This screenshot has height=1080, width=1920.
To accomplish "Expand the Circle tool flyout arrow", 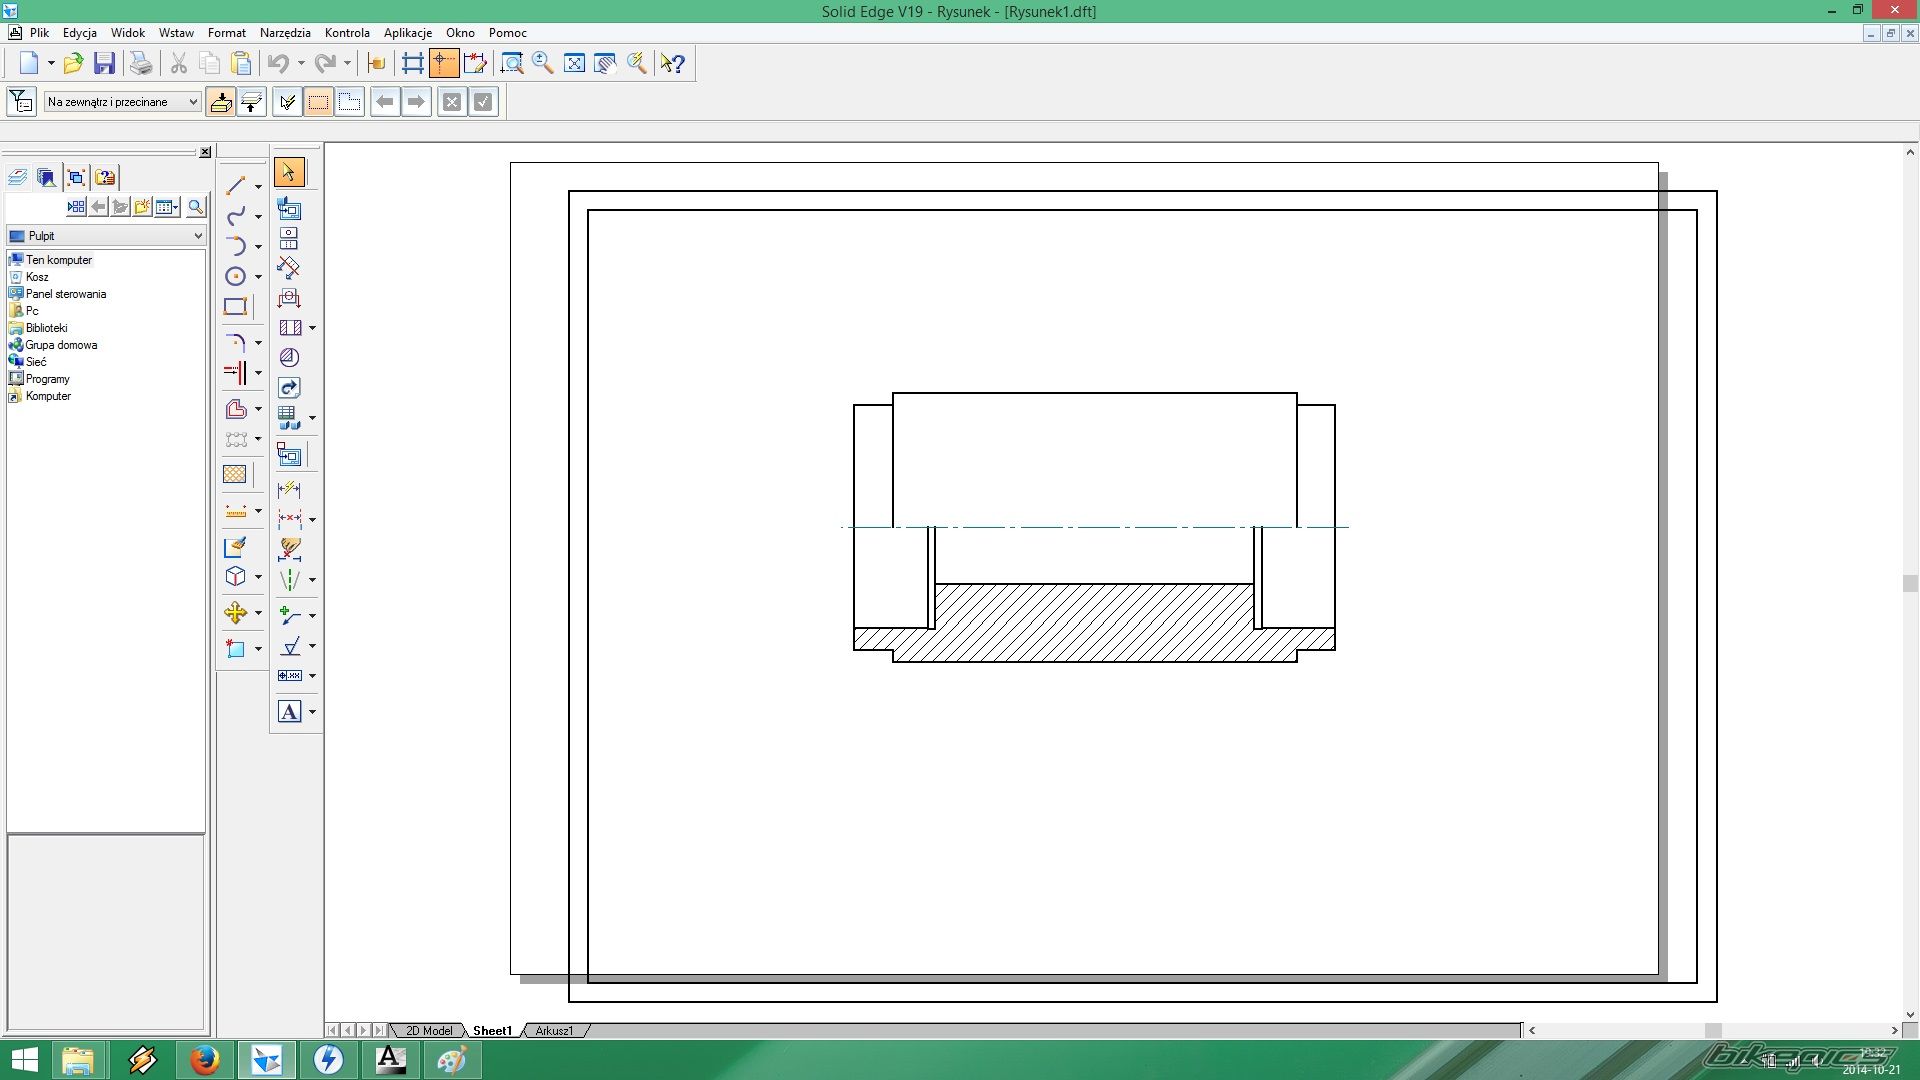I will coord(258,277).
